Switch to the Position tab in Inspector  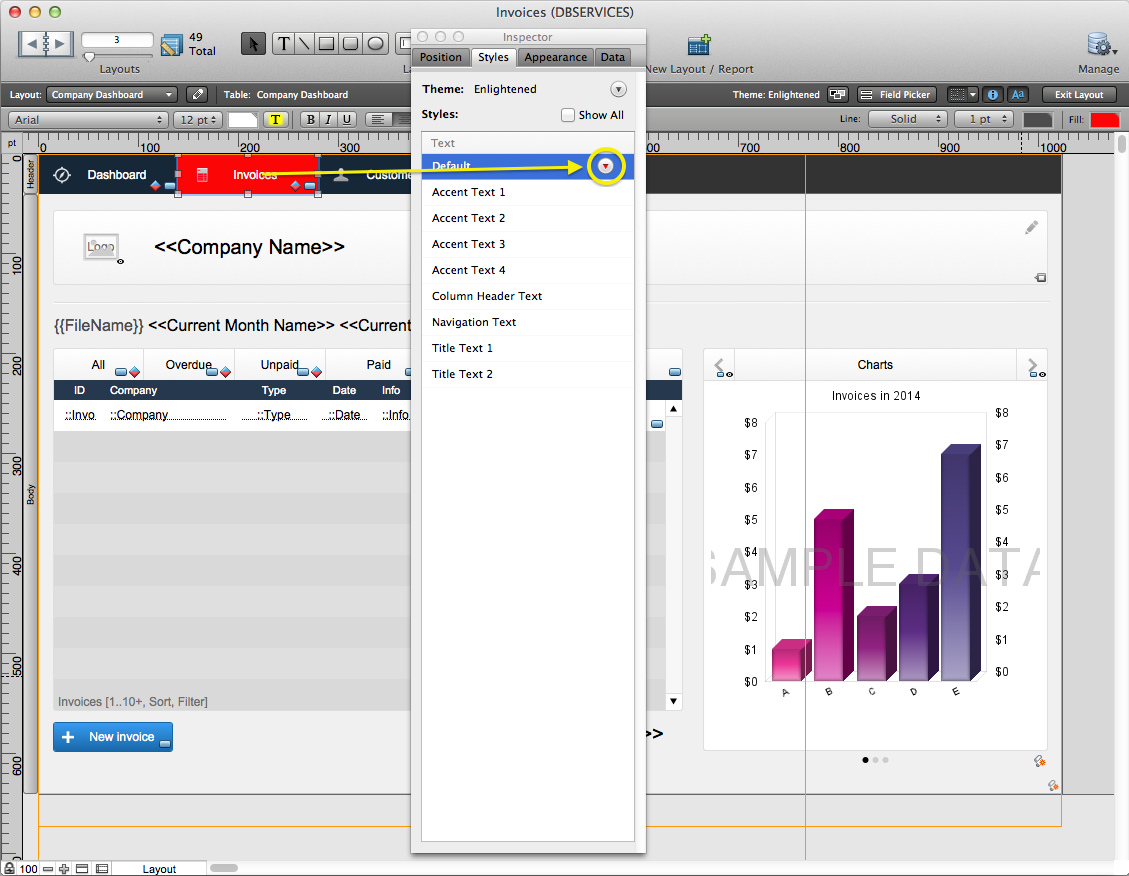pos(440,57)
